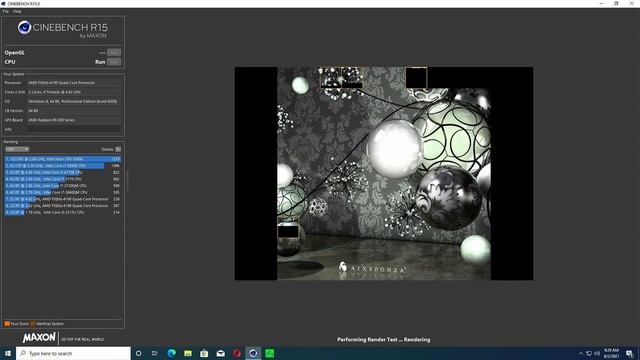The height and width of the screenshot is (360, 640).
Task: Click the GFX Board field value
Action: [74, 120]
